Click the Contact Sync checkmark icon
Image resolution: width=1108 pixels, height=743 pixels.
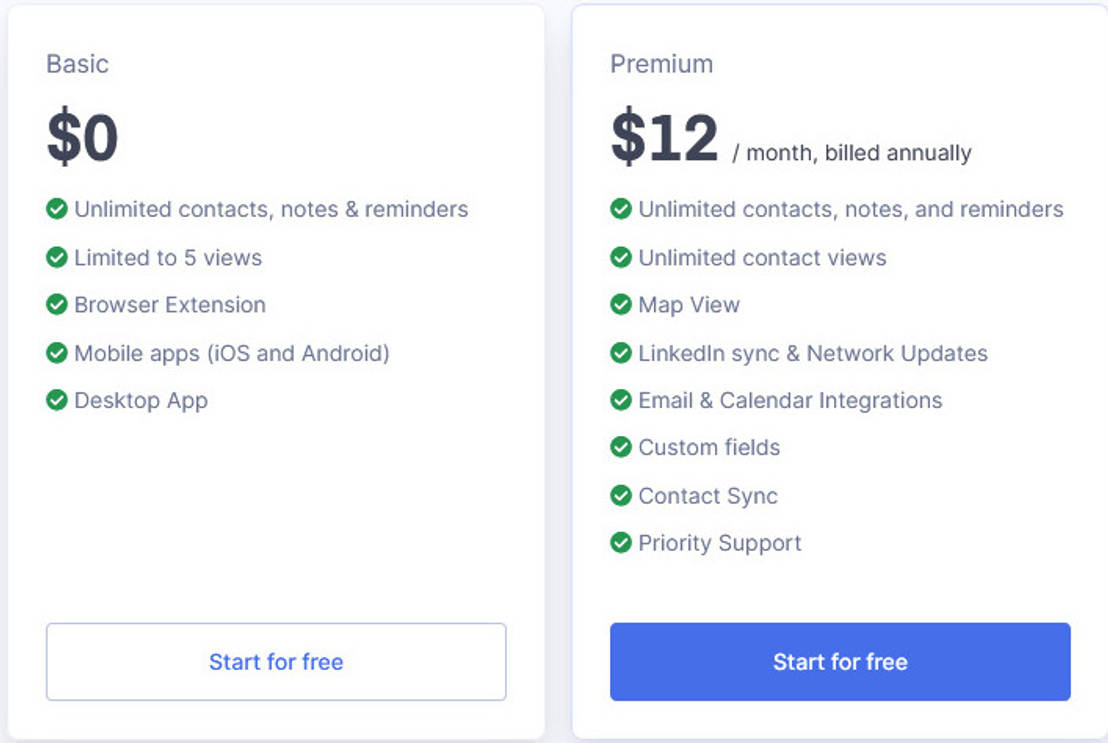(x=620, y=496)
